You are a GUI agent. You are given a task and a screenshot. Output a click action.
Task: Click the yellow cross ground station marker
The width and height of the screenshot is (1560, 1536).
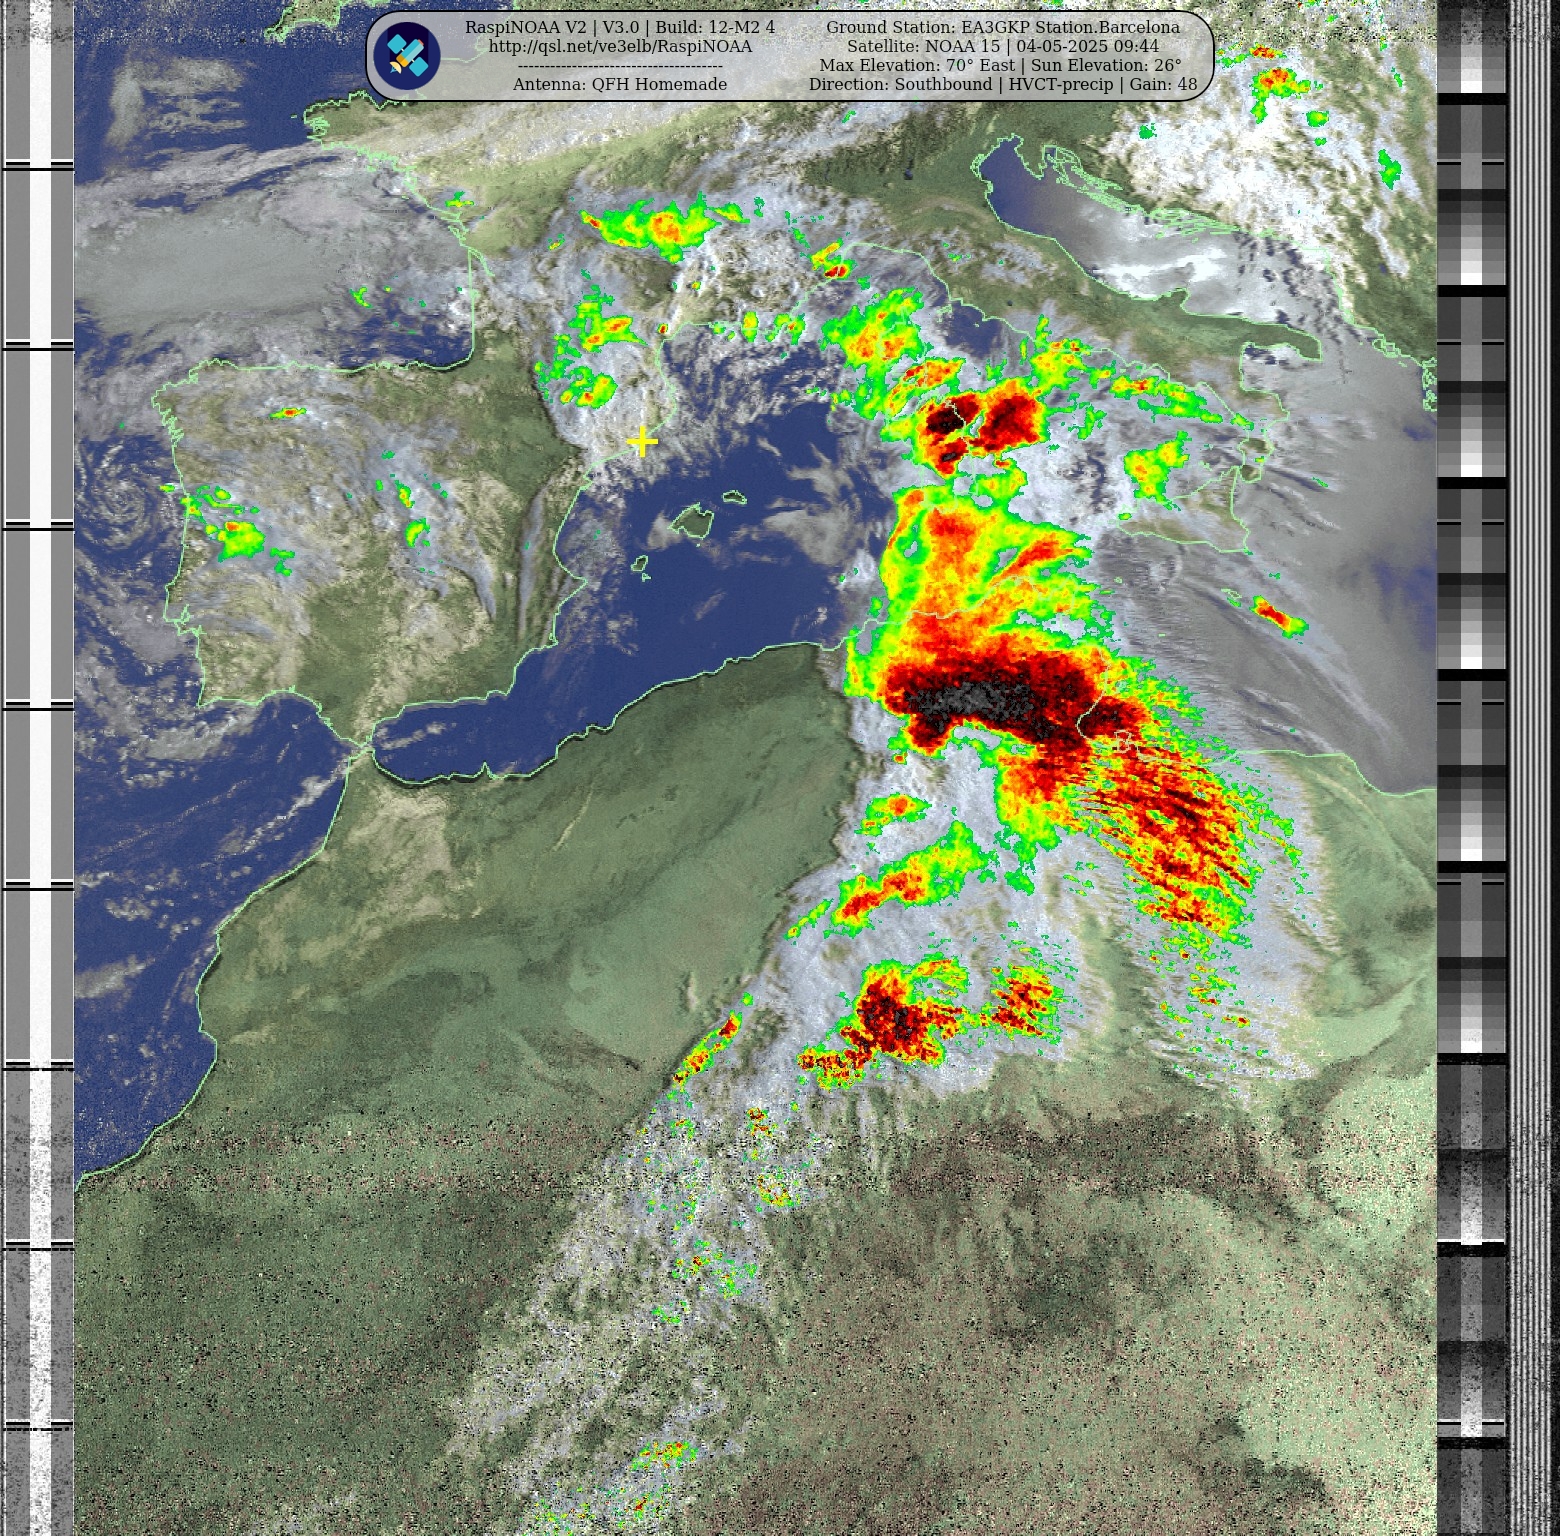[x=642, y=441]
